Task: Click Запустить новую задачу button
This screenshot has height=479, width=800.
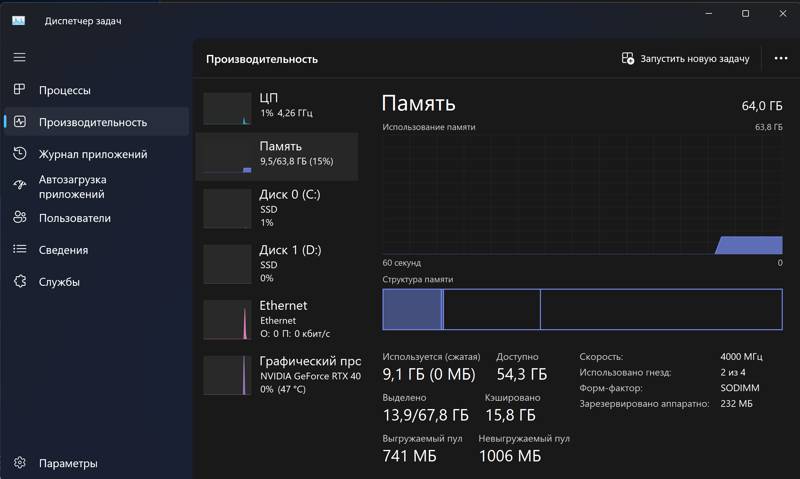Action: (x=685, y=59)
